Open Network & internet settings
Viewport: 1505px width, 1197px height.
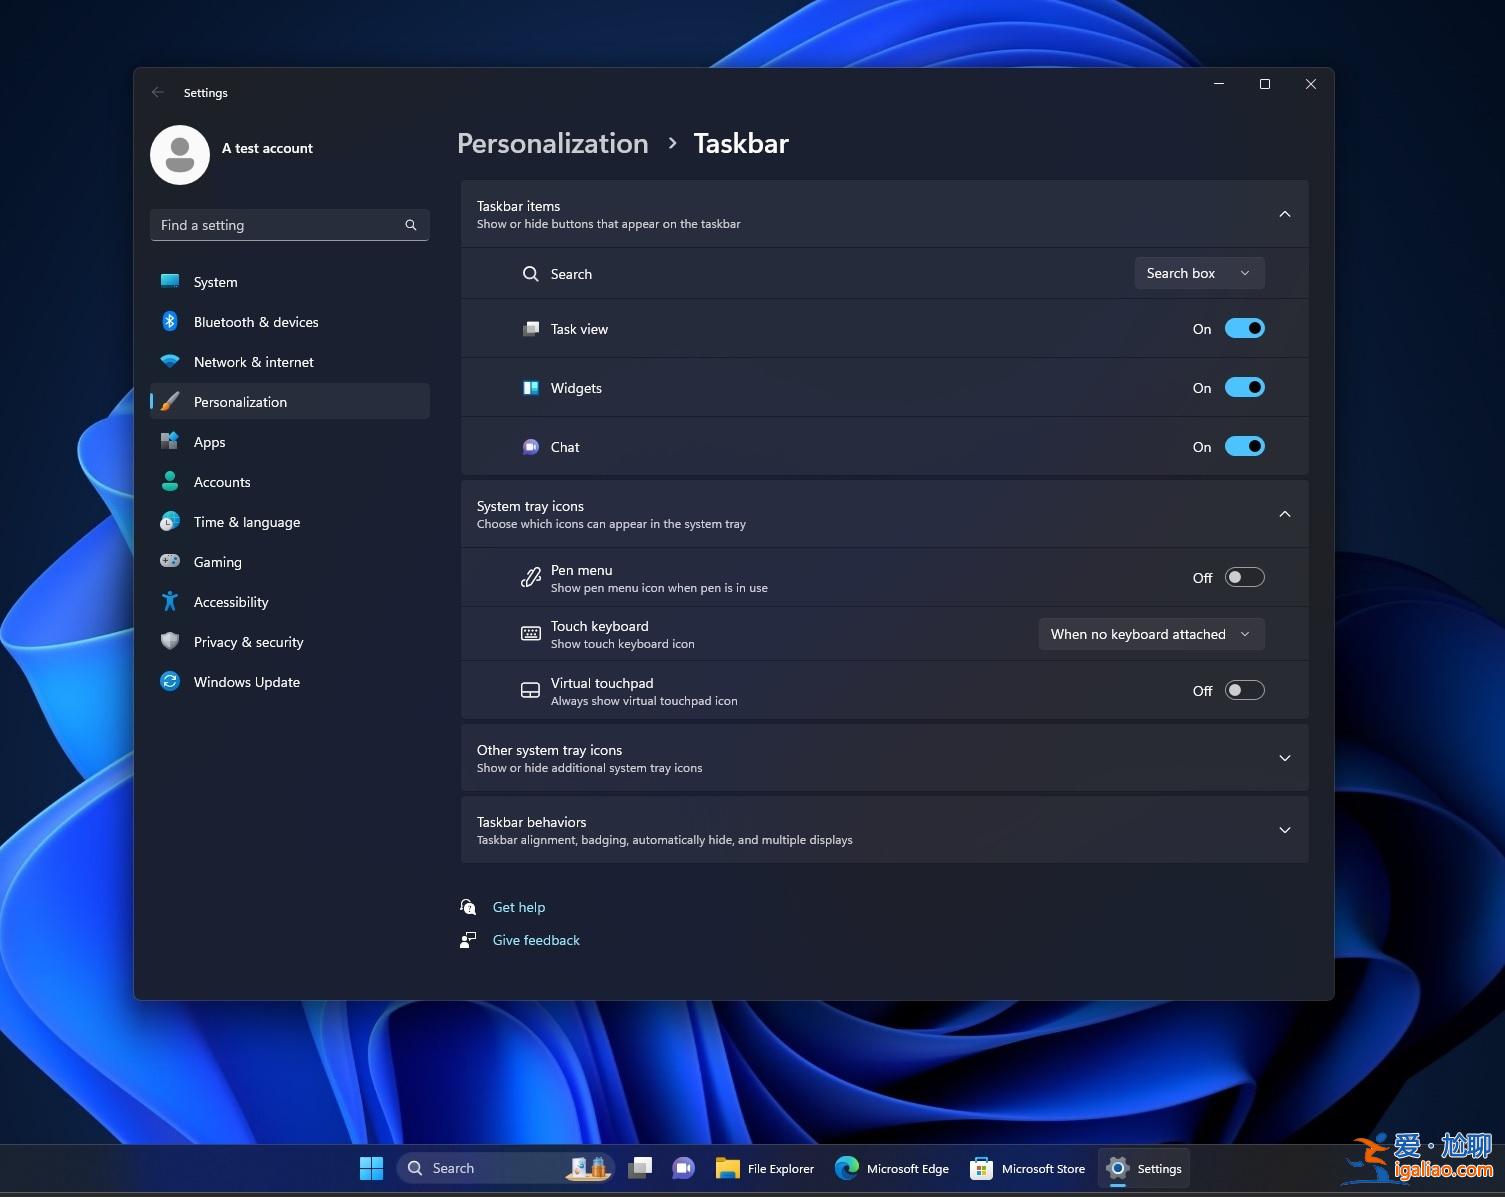pyautogui.click(x=253, y=361)
